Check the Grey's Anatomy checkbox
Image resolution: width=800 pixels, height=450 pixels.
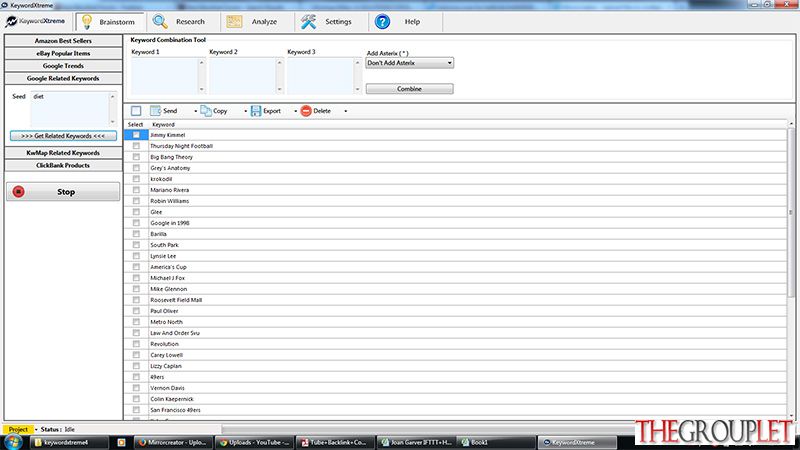point(136,168)
